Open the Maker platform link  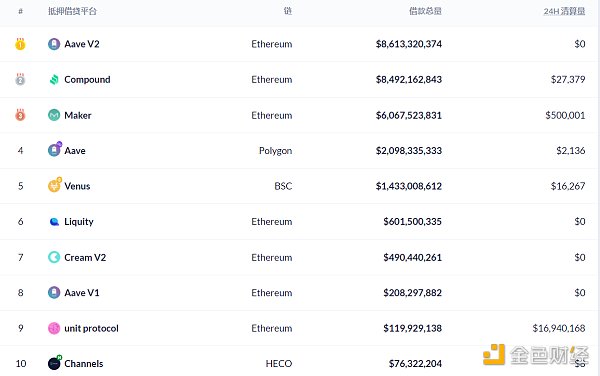click(78, 115)
